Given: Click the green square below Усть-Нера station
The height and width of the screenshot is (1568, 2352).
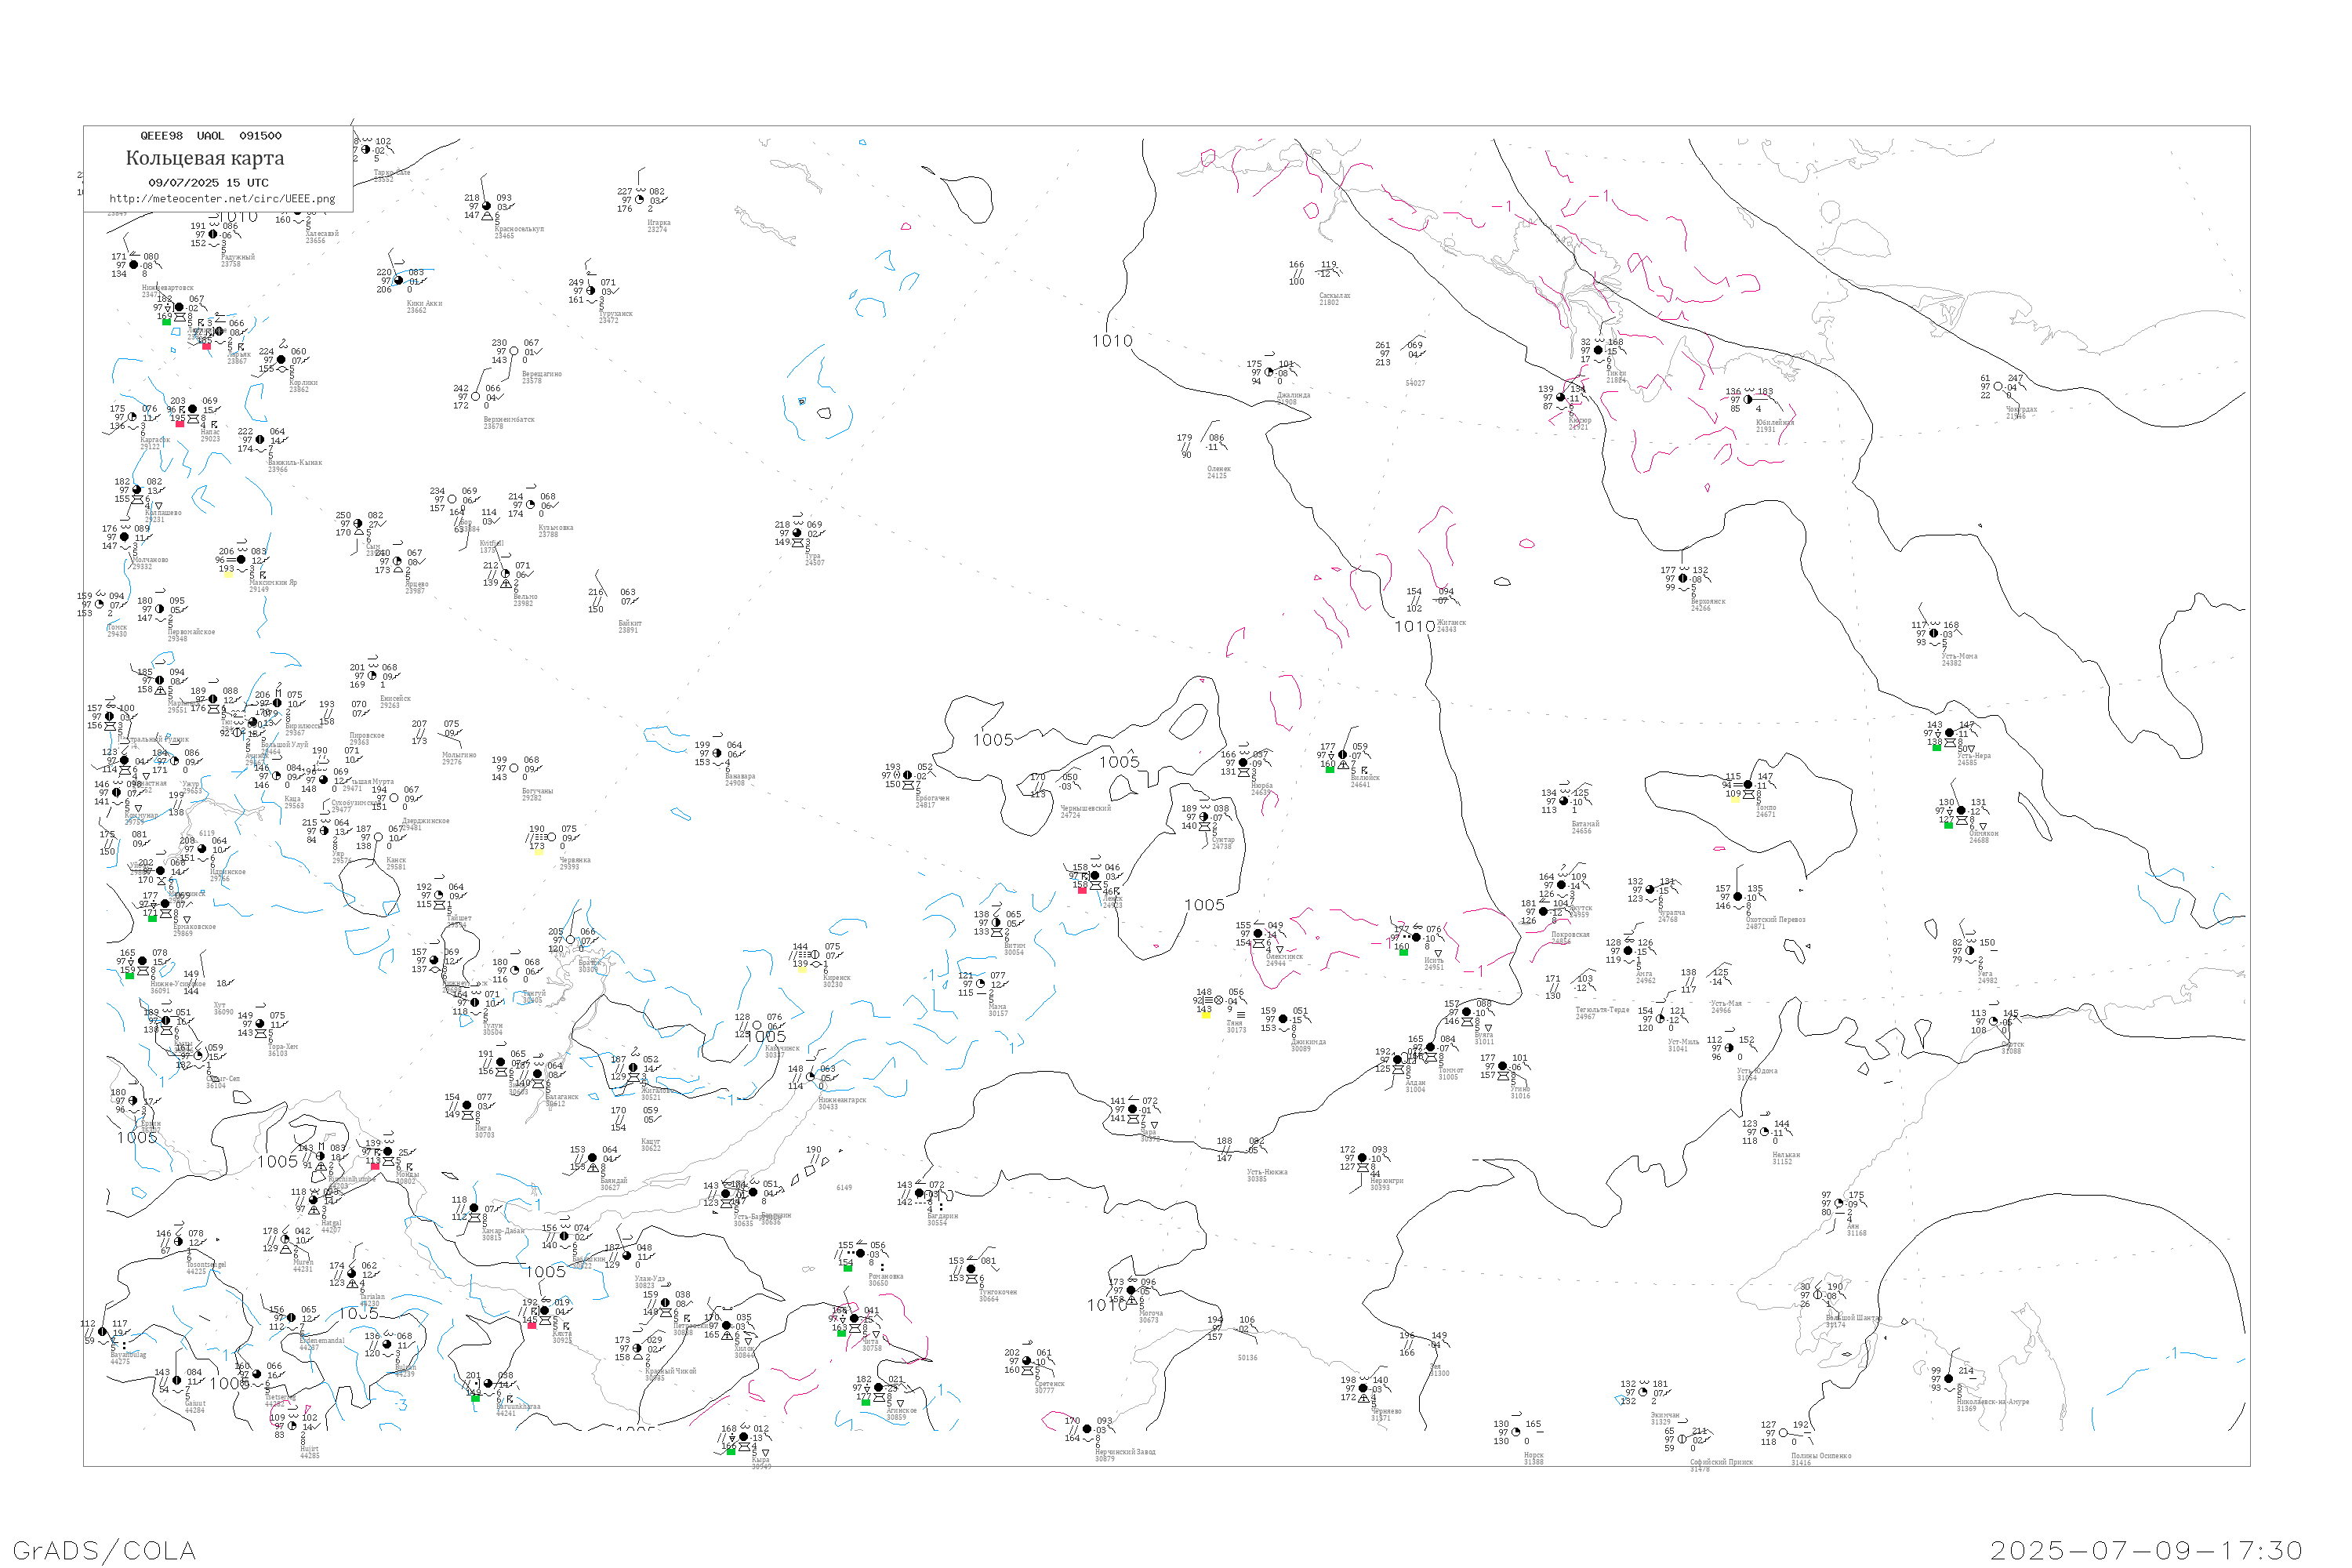Looking at the screenshot, I should tap(1937, 747).
